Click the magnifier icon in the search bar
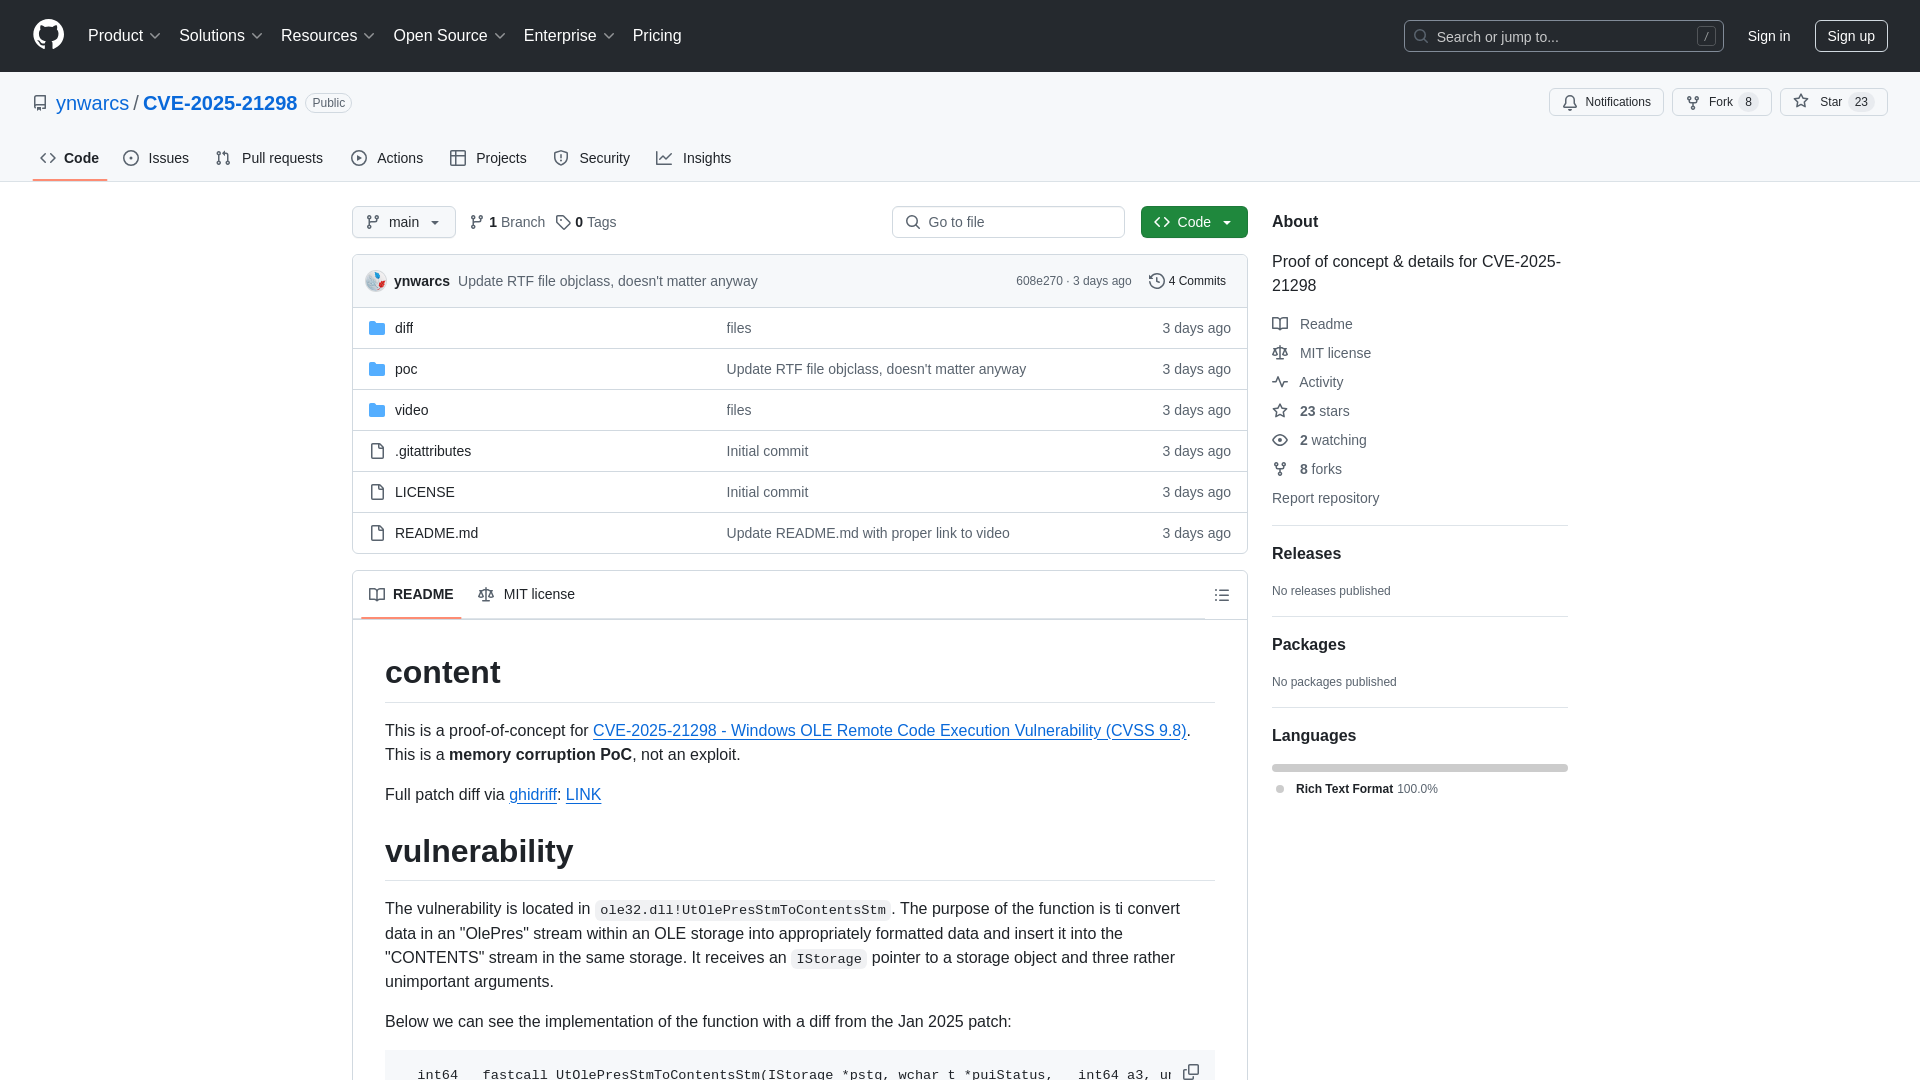Image resolution: width=1920 pixels, height=1080 pixels. pyautogui.click(x=1421, y=36)
